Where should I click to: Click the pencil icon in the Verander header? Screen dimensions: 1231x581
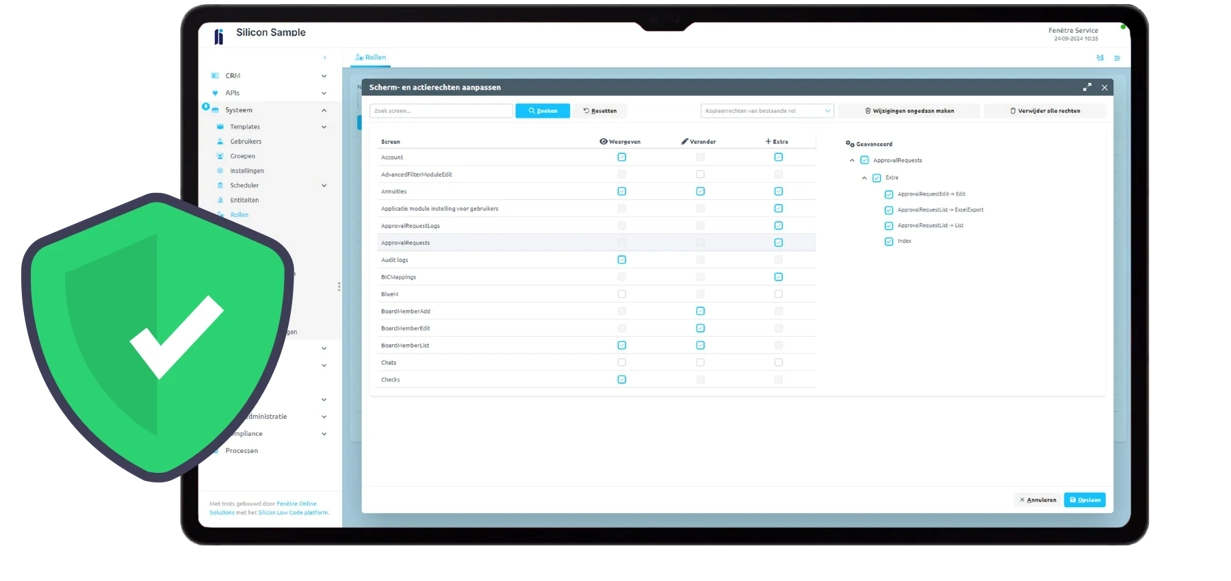click(684, 142)
